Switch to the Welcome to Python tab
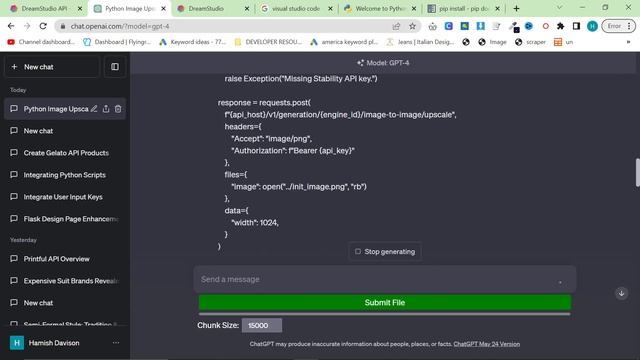Viewport: 640px width, 360px height. pos(380,8)
